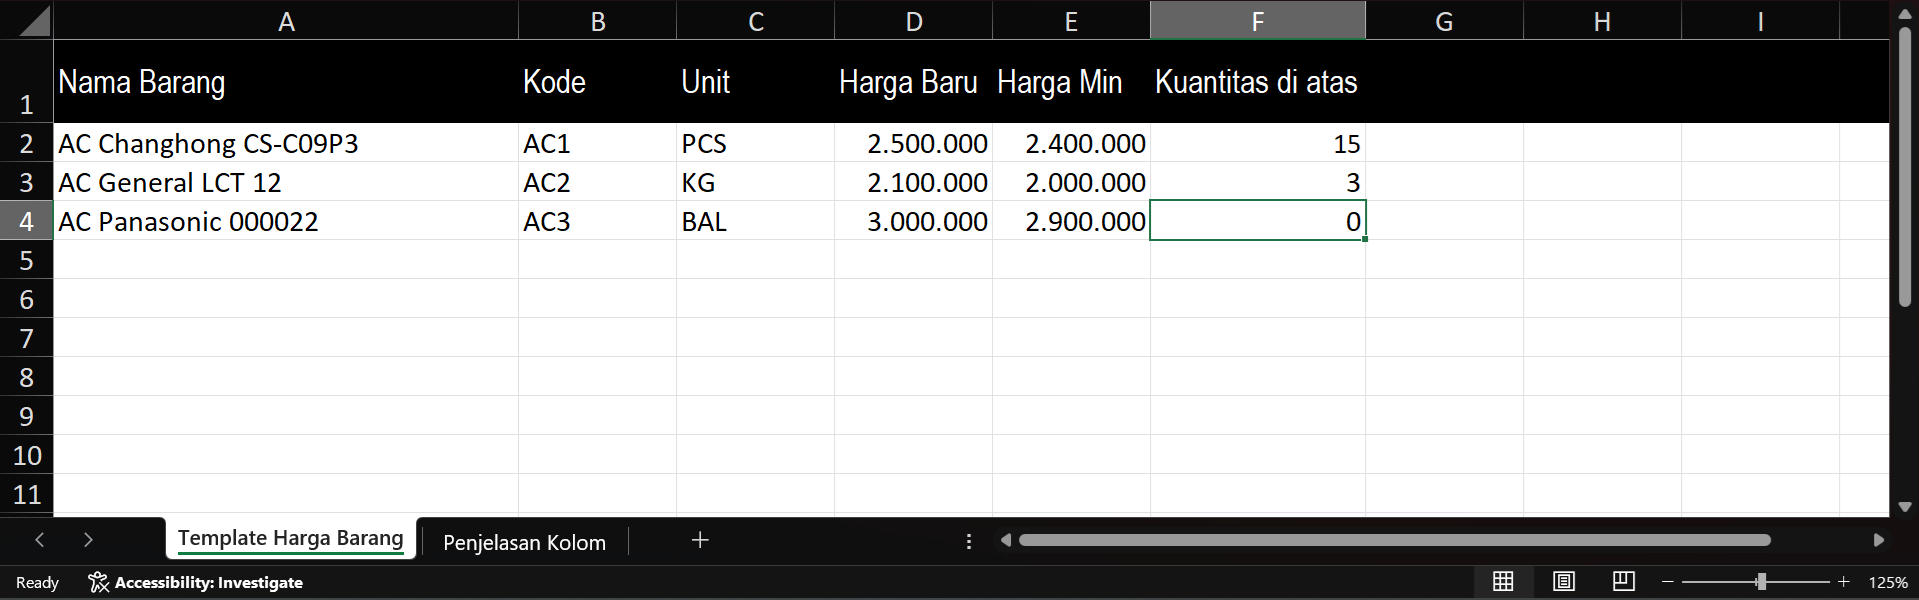Add a new sheet with plus icon
The height and width of the screenshot is (600, 1919).
point(700,540)
